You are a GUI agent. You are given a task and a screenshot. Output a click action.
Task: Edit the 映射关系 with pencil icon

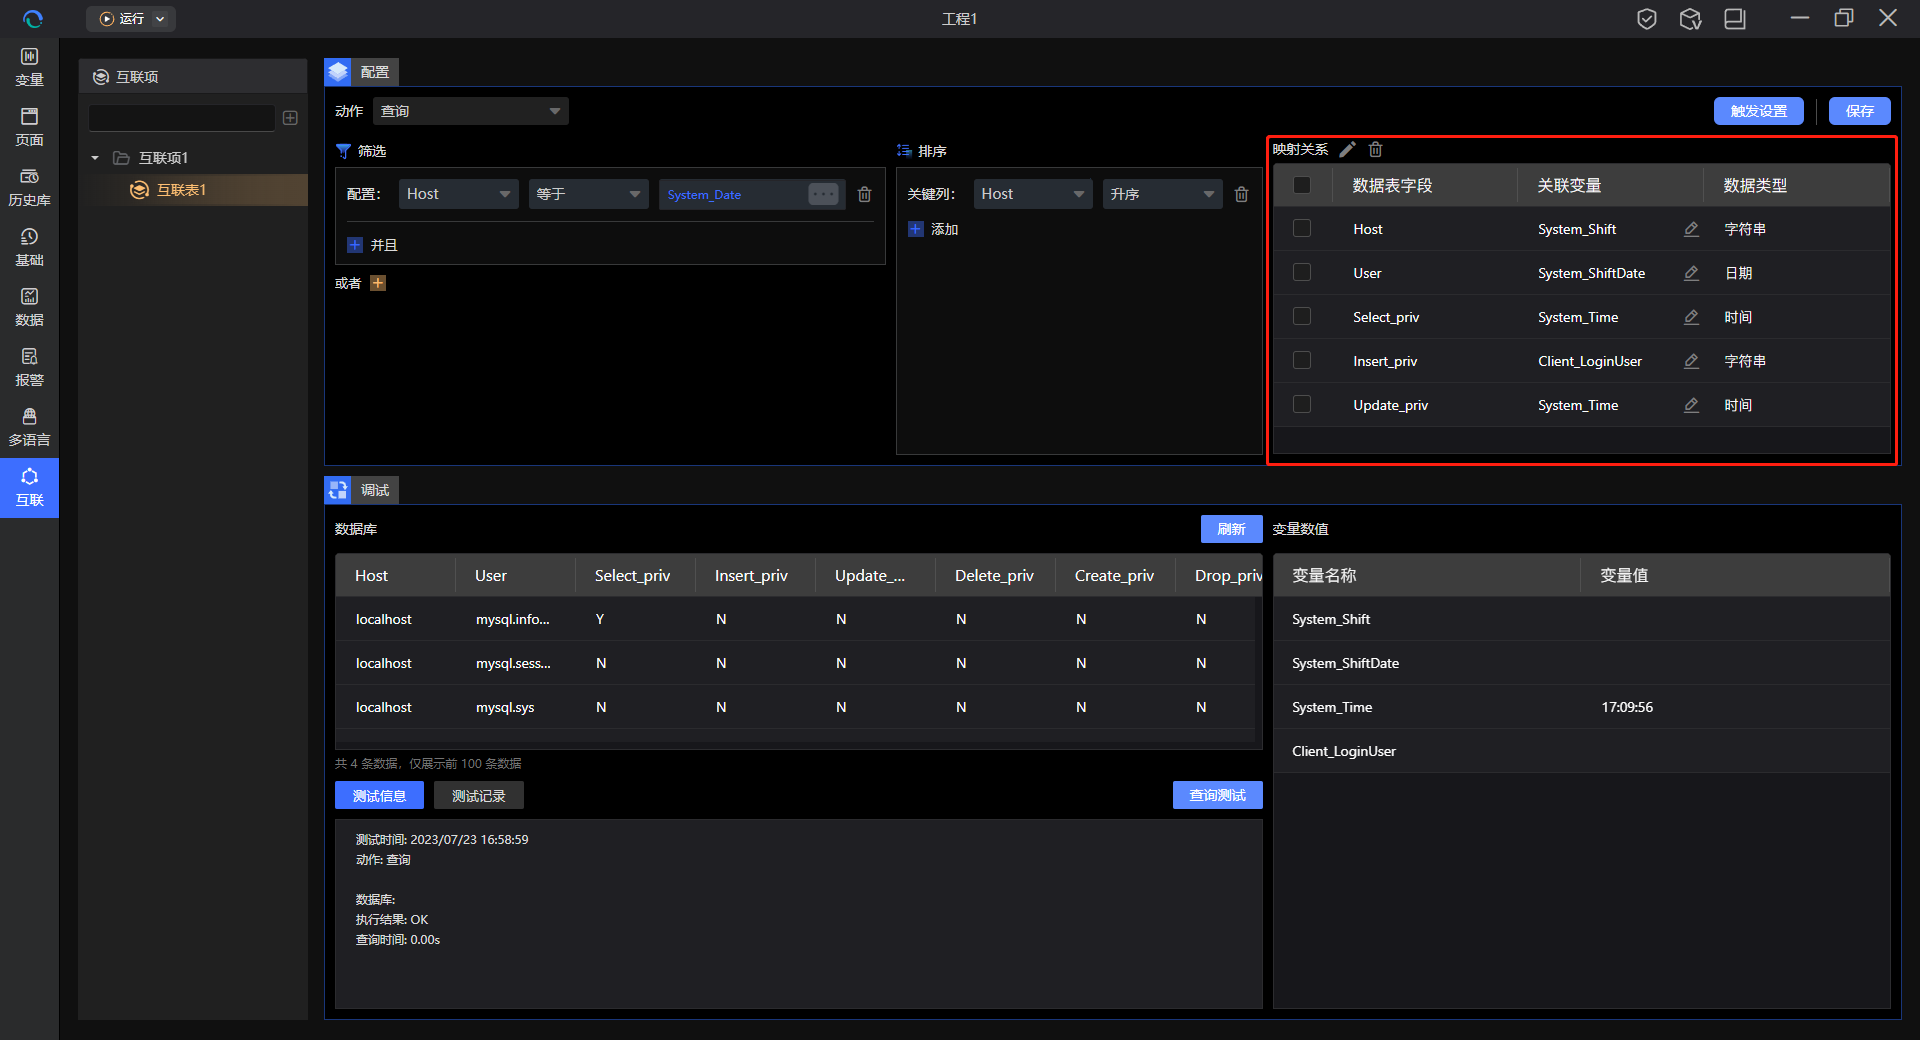pos(1348,149)
